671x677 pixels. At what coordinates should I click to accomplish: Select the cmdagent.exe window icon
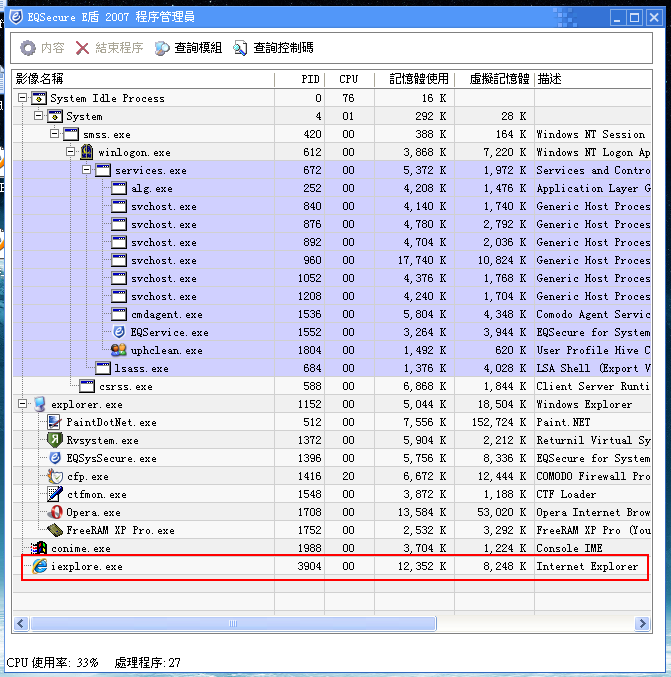click(x=119, y=314)
